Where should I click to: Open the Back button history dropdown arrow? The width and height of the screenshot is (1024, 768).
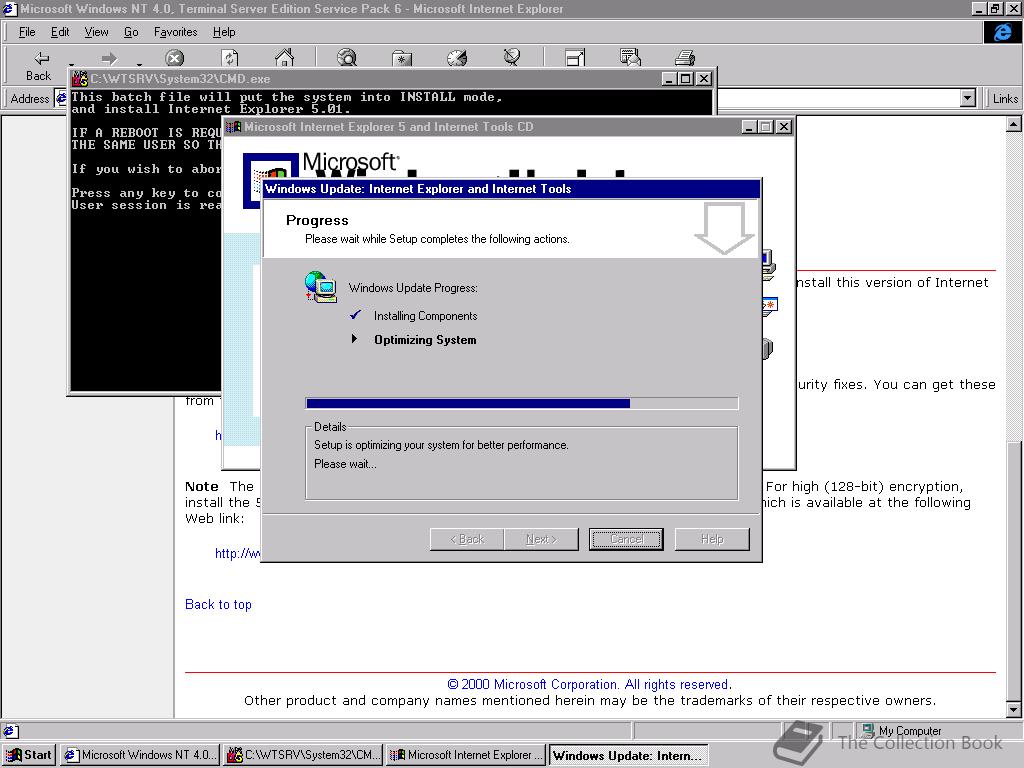click(x=72, y=64)
